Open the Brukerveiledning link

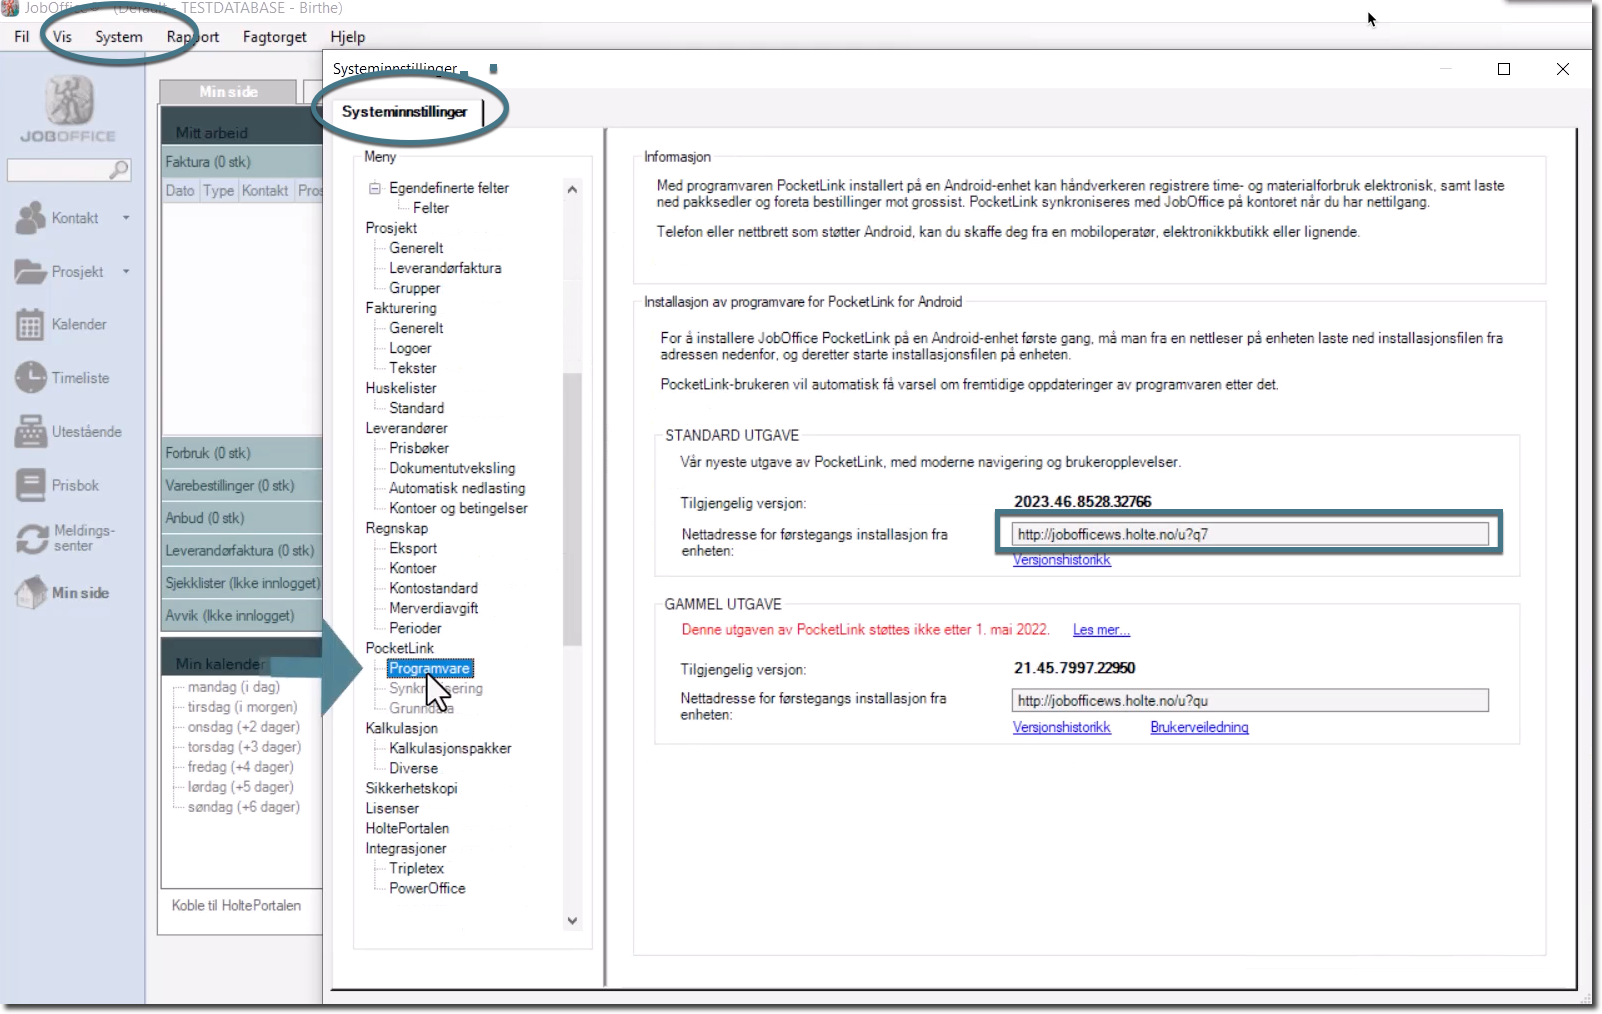pyautogui.click(x=1199, y=727)
